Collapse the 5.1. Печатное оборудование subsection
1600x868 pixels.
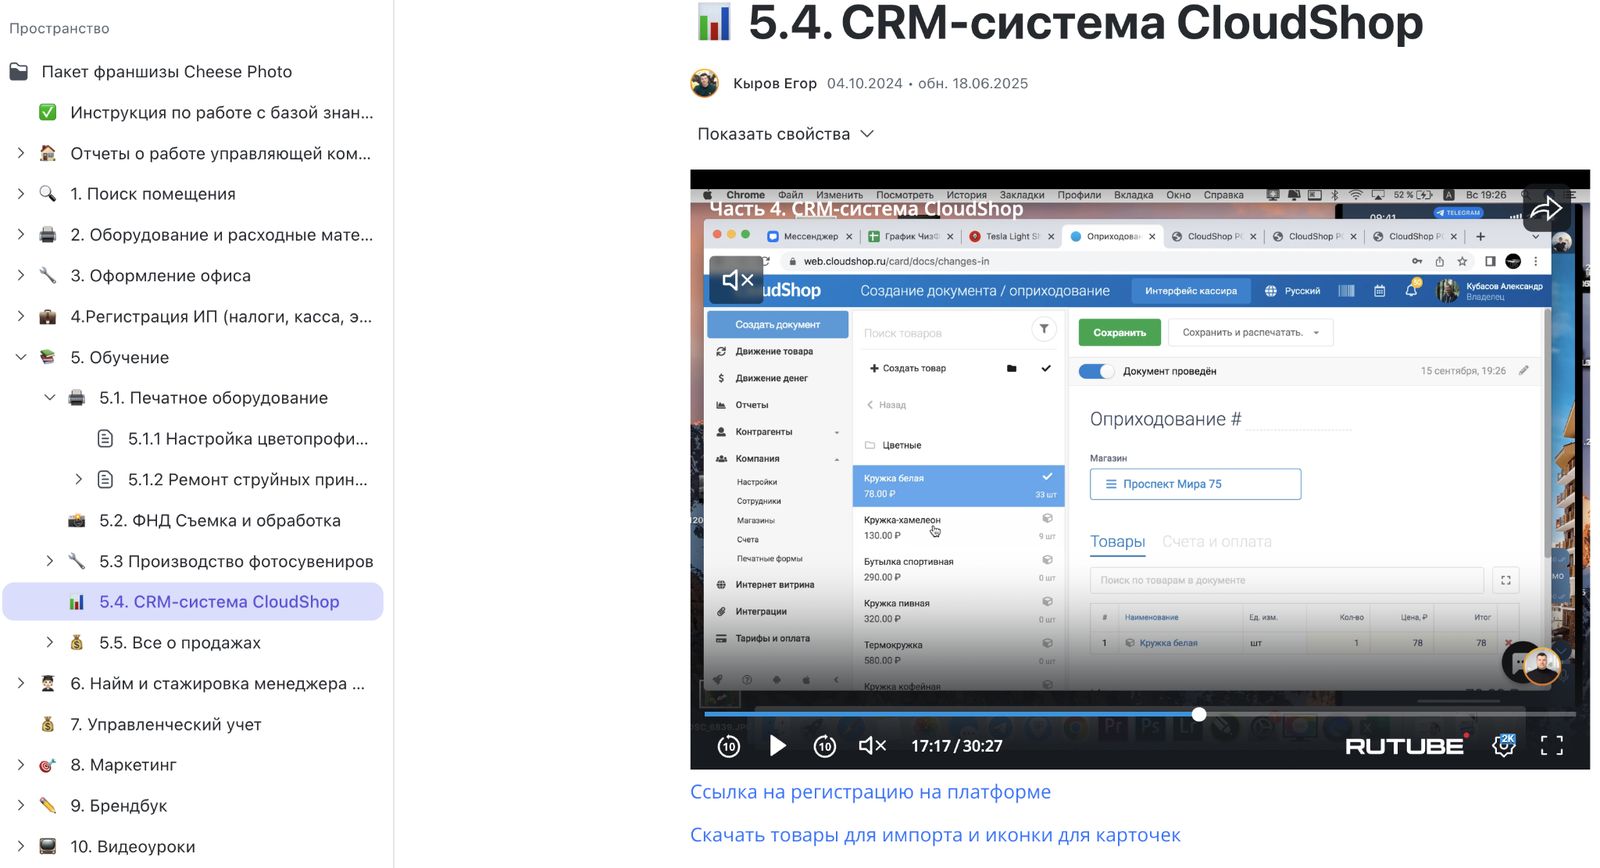click(49, 398)
